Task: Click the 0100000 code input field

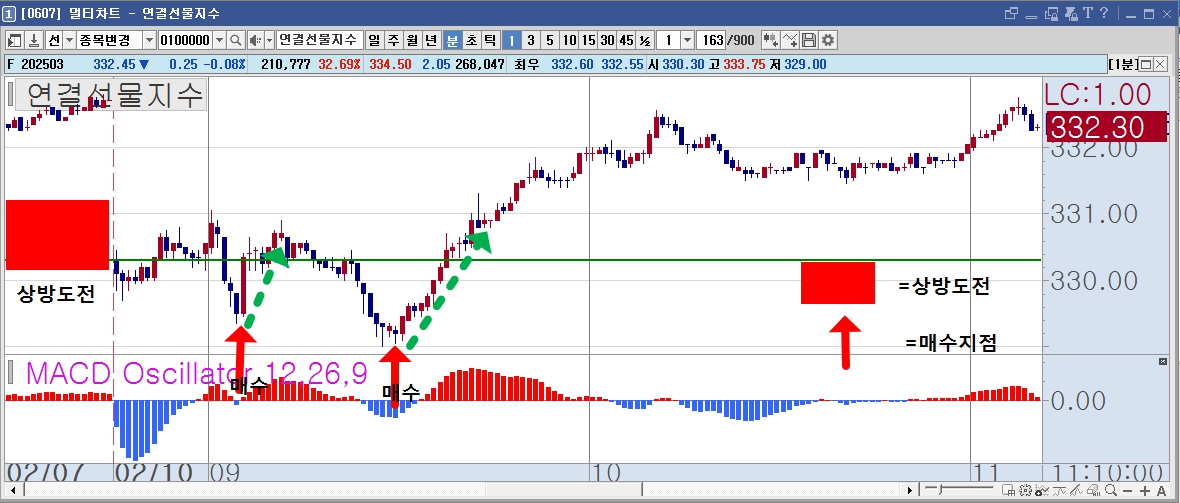Action: [185, 40]
